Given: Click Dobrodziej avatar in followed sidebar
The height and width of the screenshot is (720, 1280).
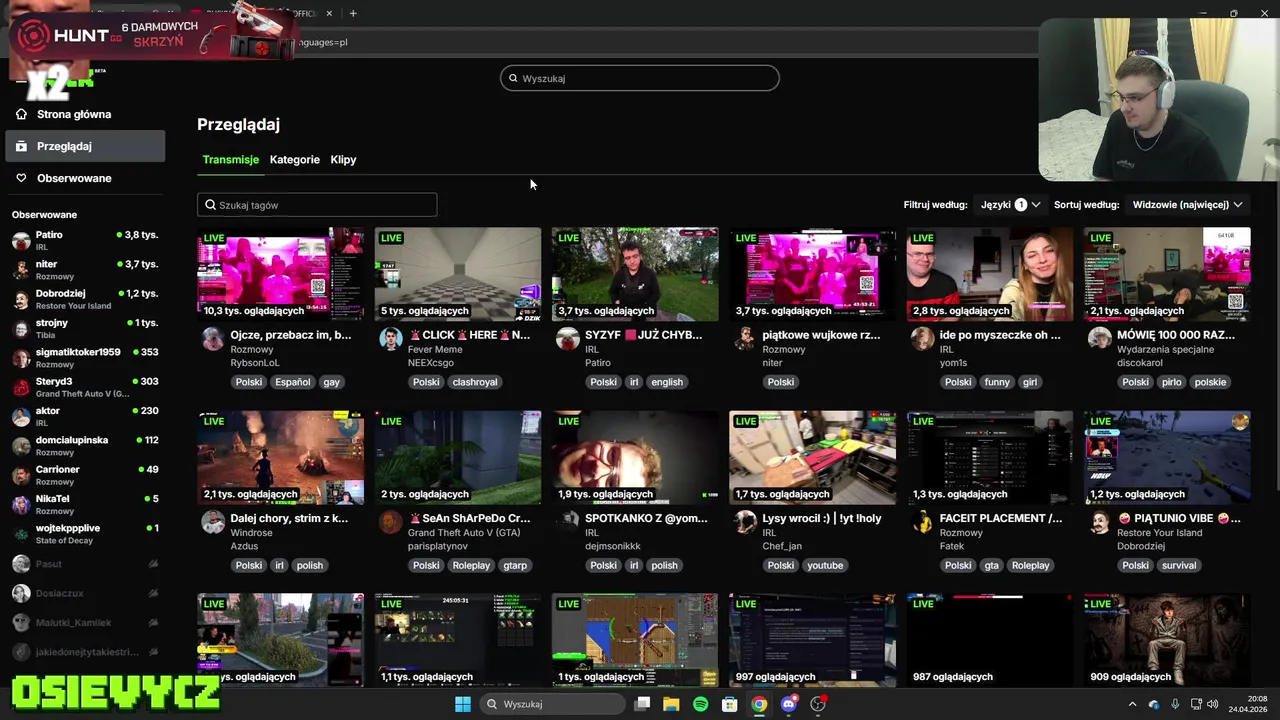Looking at the screenshot, I should click(21, 299).
